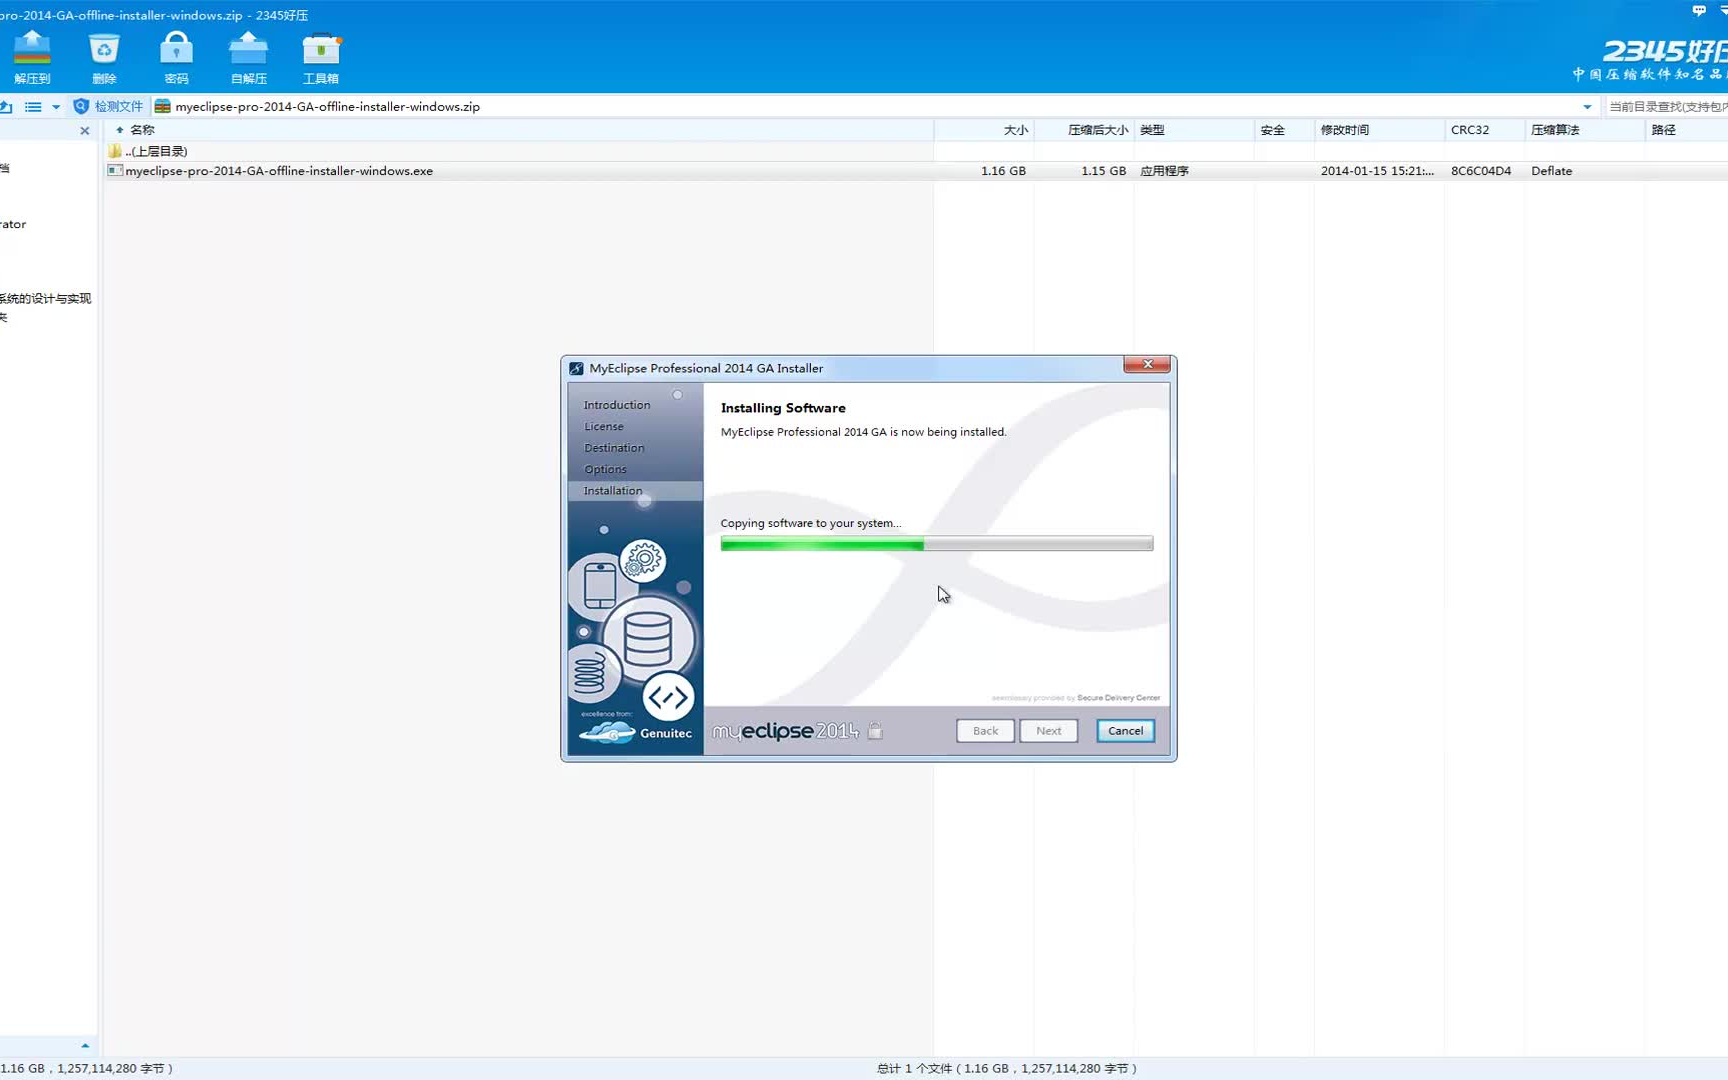
Task: Click the installer title bar icon
Action: 576,369
